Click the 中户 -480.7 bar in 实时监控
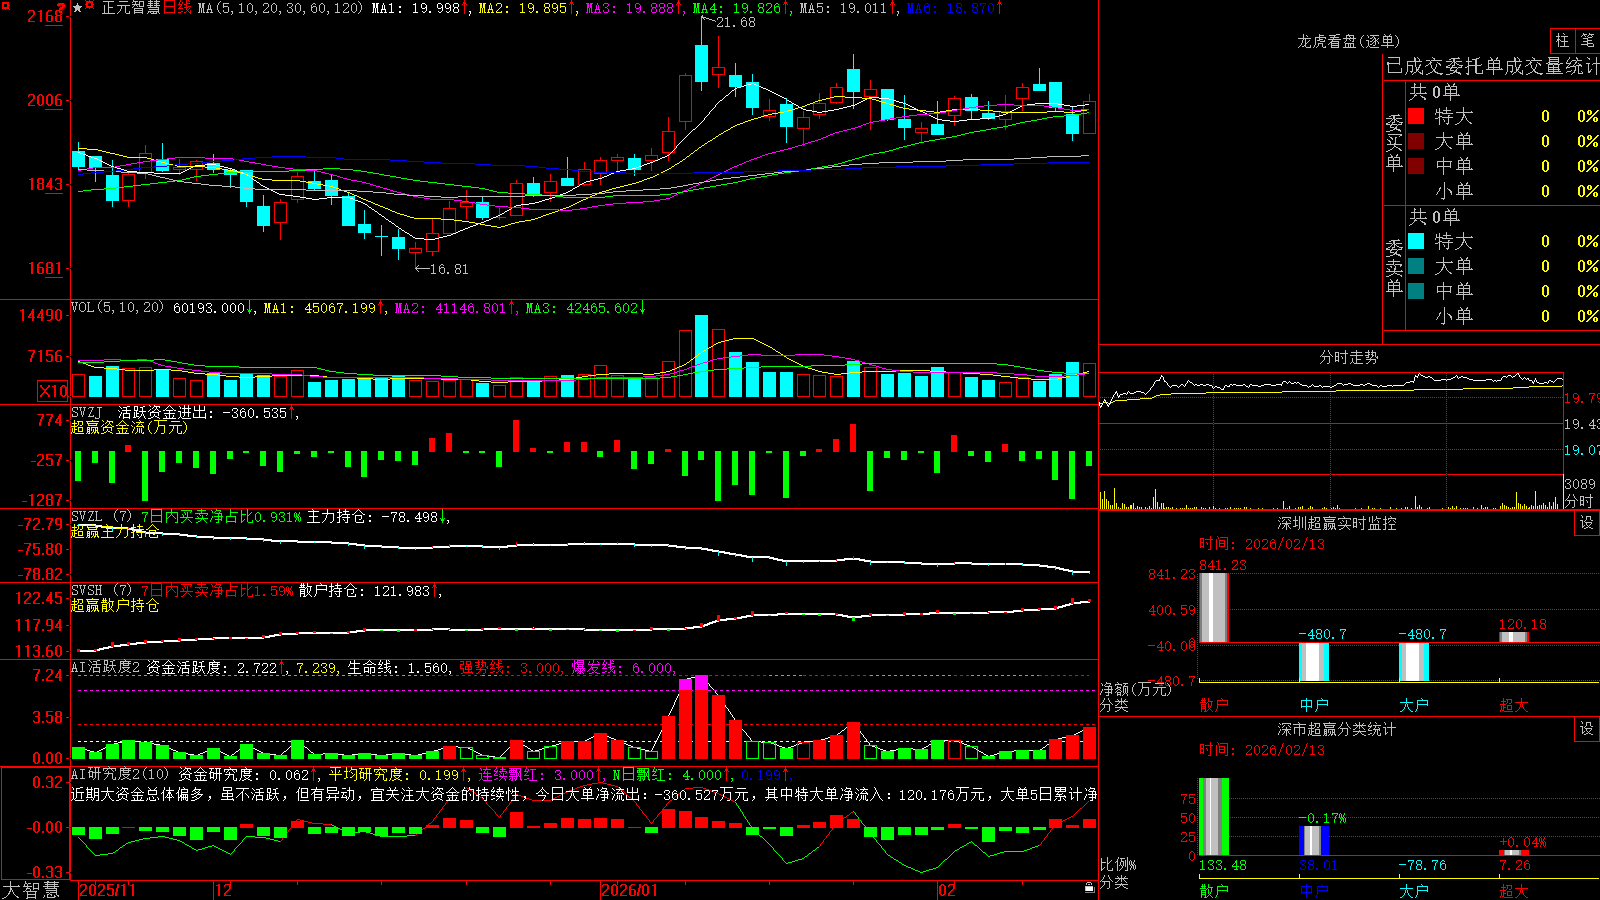The height and width of the screenshot is (900, 1600). click(x=1314, y=662)
